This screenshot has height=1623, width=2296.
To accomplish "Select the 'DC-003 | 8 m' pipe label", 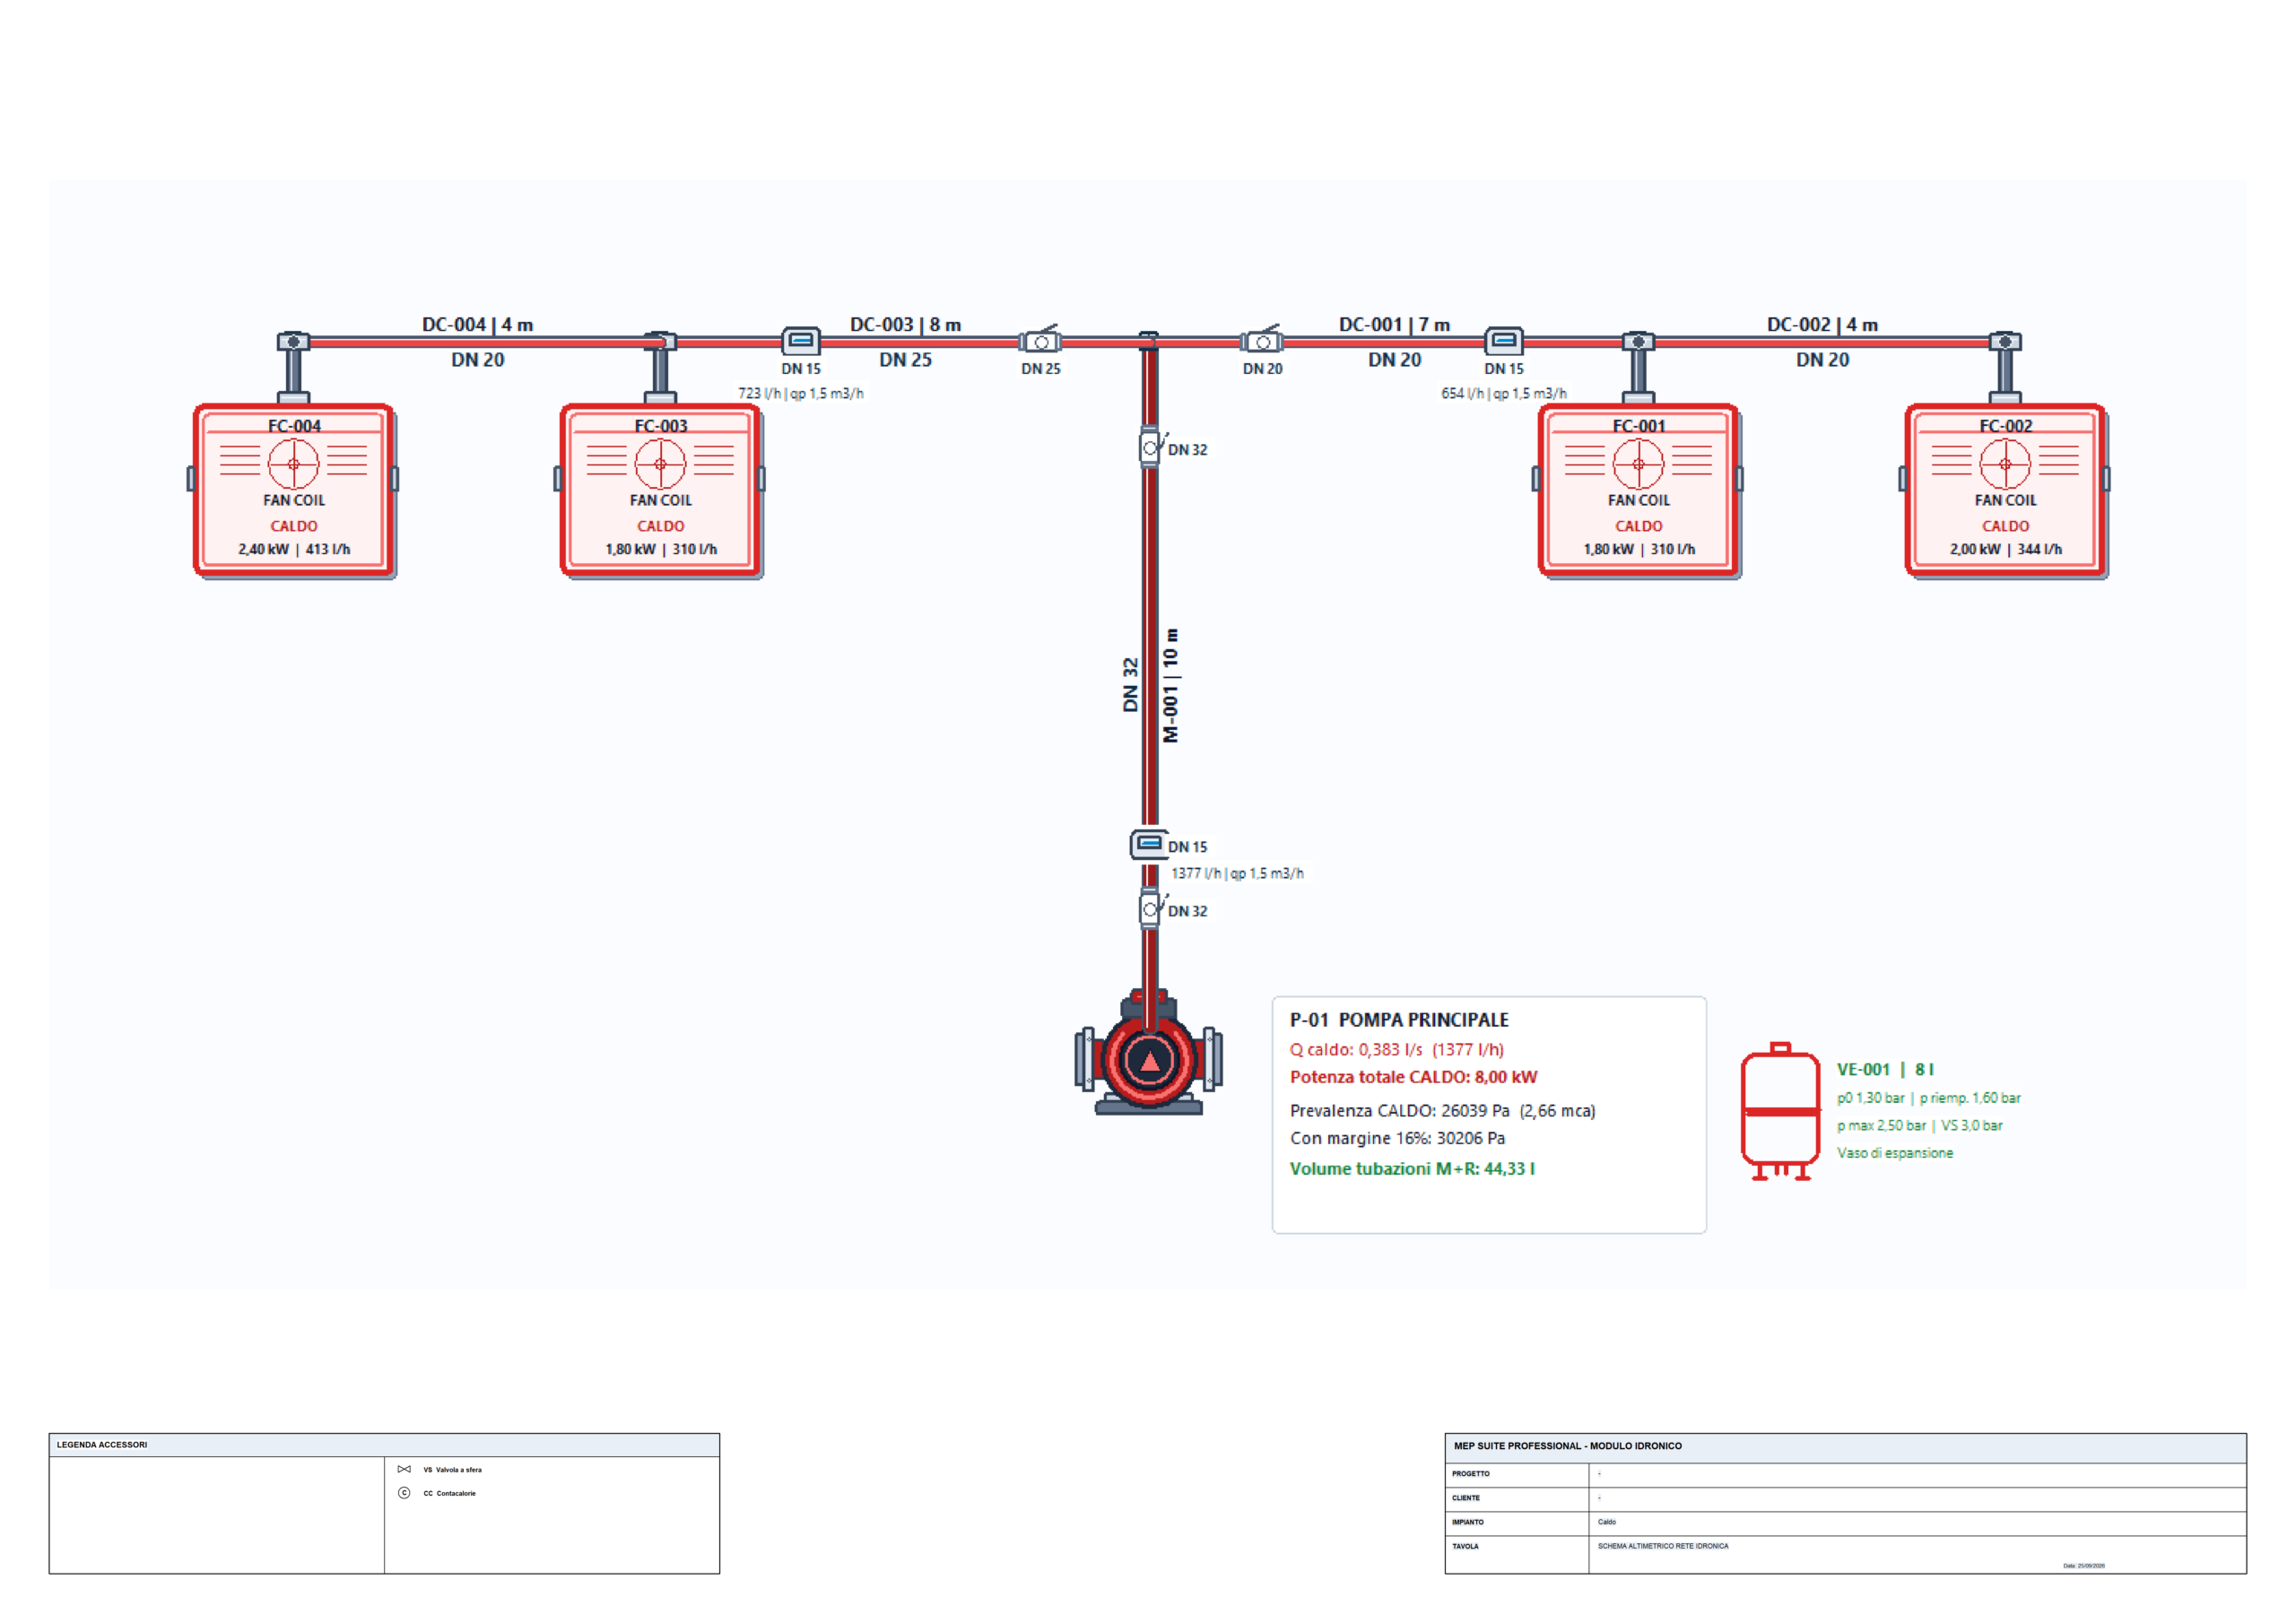I will click(905, 324).
